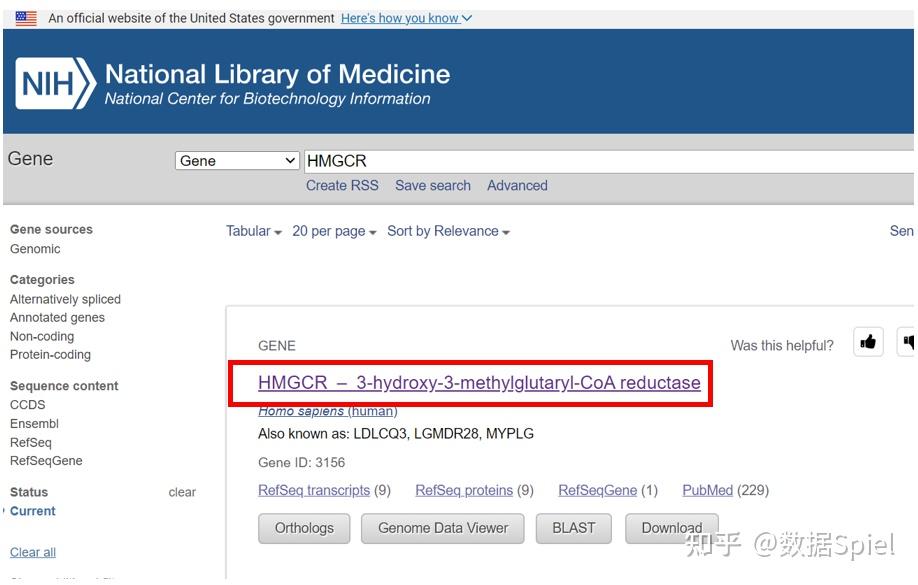Click the Save search link

point(433,186)
